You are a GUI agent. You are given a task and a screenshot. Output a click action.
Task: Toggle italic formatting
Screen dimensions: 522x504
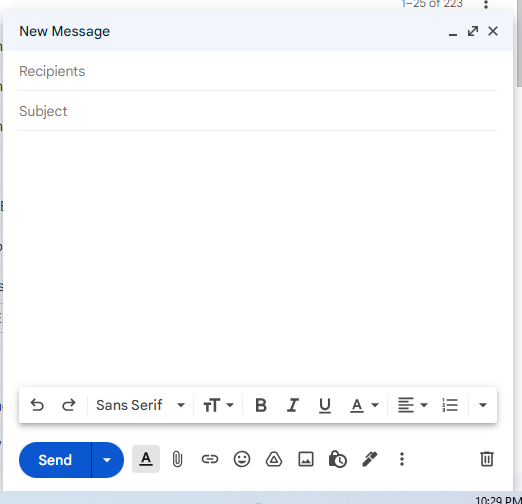click(x=293, y=405)
